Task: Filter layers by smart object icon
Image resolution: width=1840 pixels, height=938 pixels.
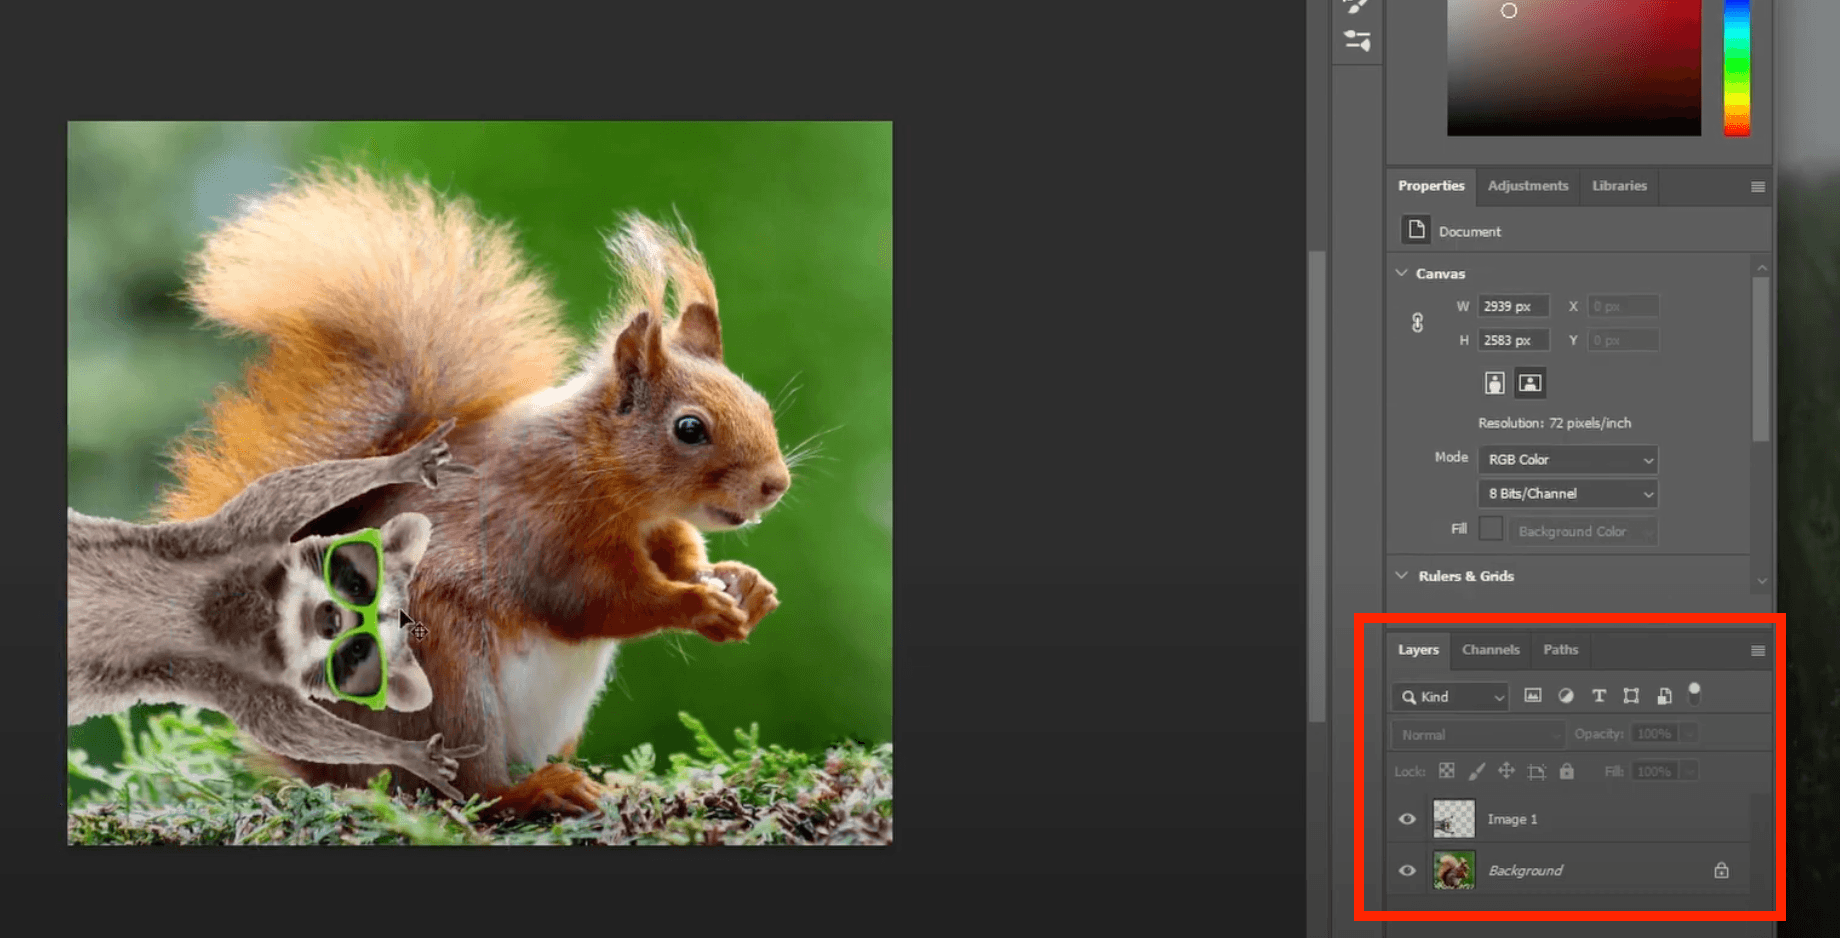Action: 1664,696
